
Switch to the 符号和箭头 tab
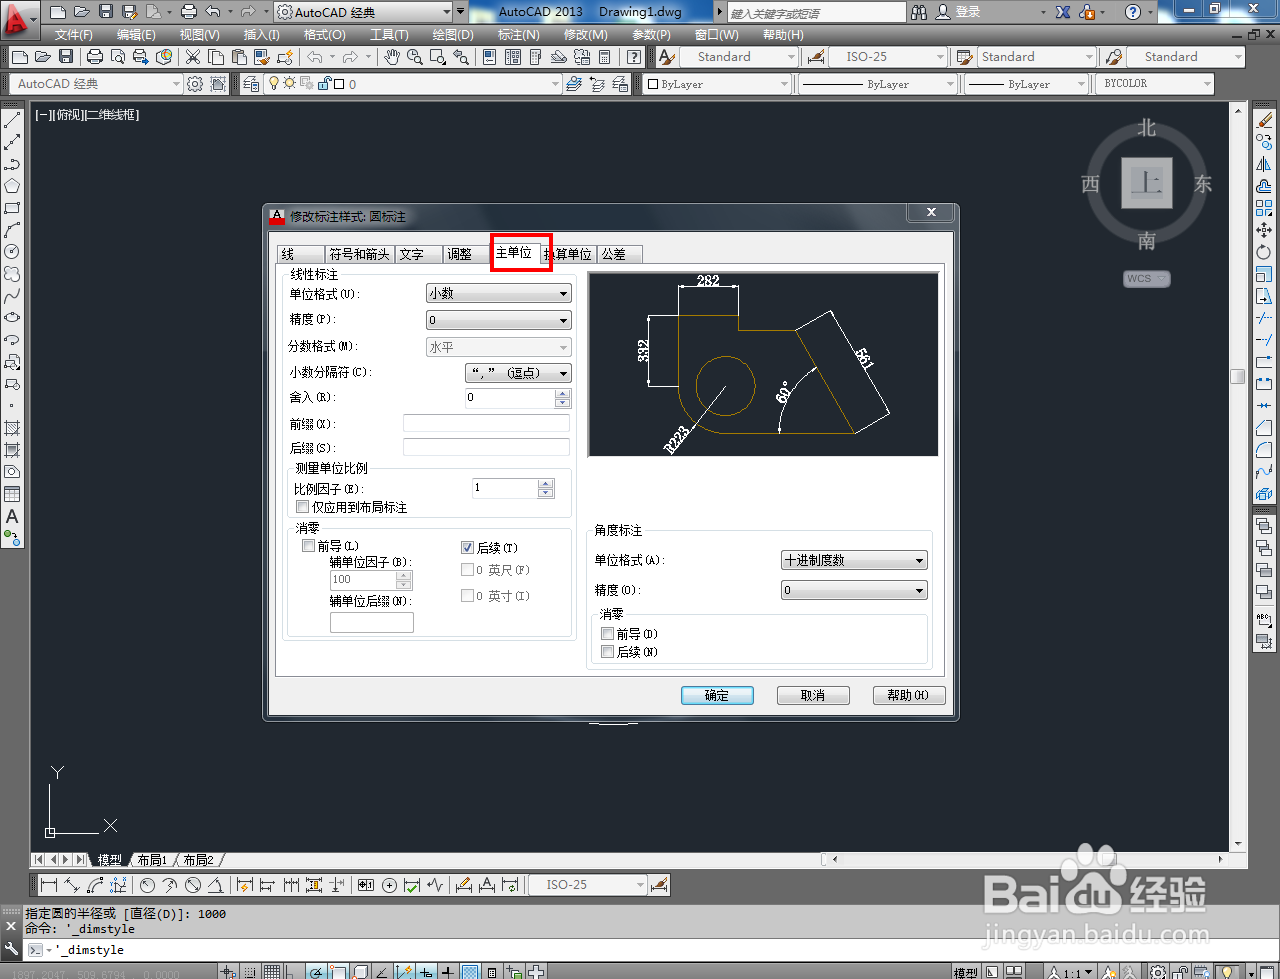click(x=359, y=254)
